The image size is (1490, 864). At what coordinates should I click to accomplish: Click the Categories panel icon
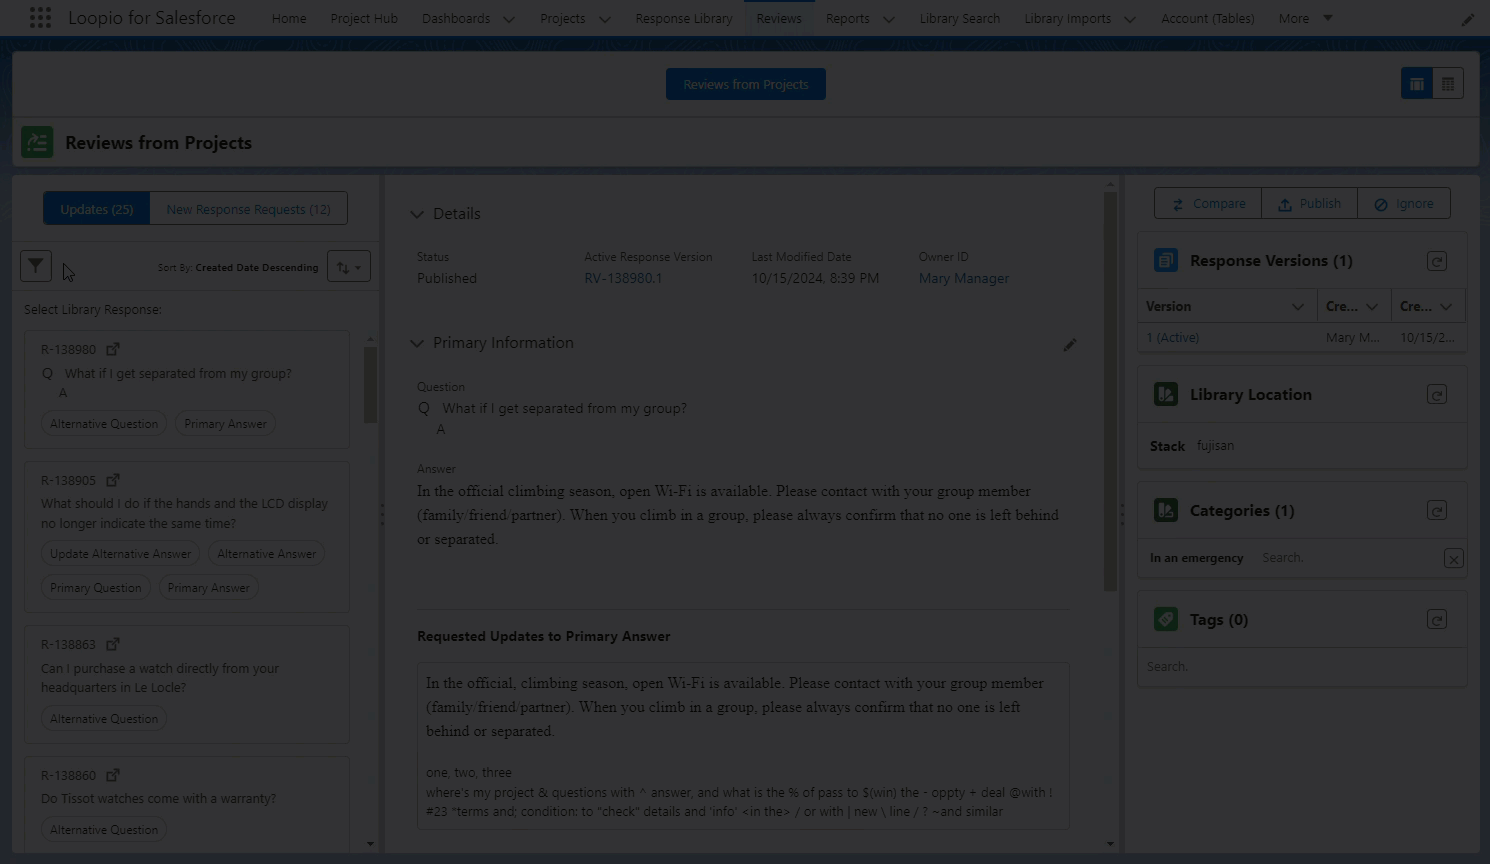coord(1166,510)
